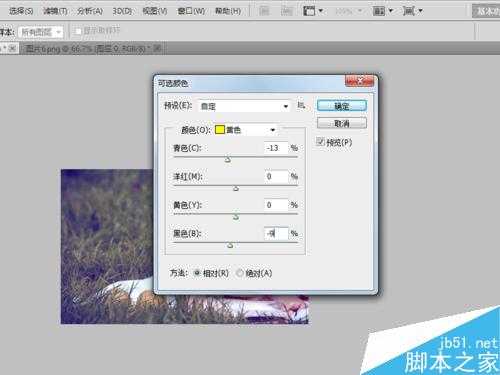The image size is (500, 375).
Task: Click the View Extras icon
Action: click(313, 11)
